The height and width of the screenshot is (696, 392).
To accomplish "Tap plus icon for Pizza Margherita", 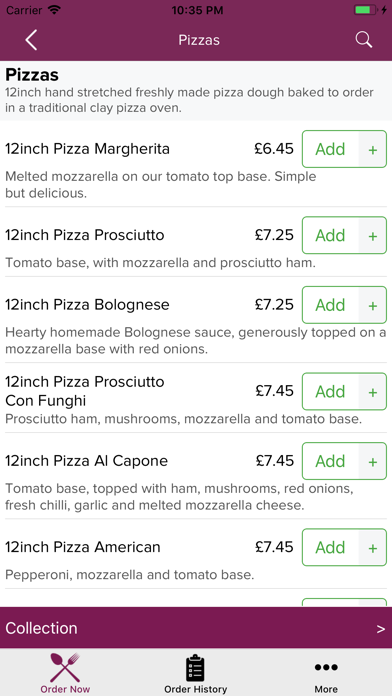I will 373,150.
